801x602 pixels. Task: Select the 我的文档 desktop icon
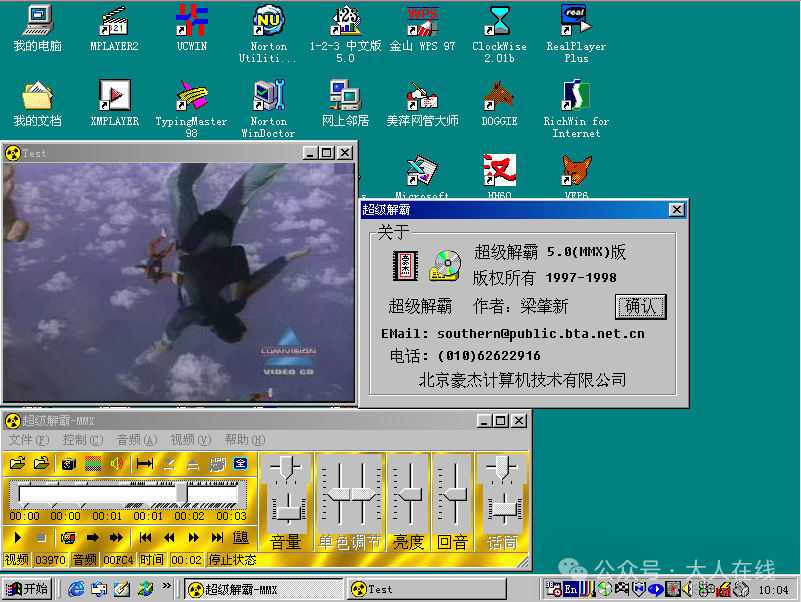37,104
